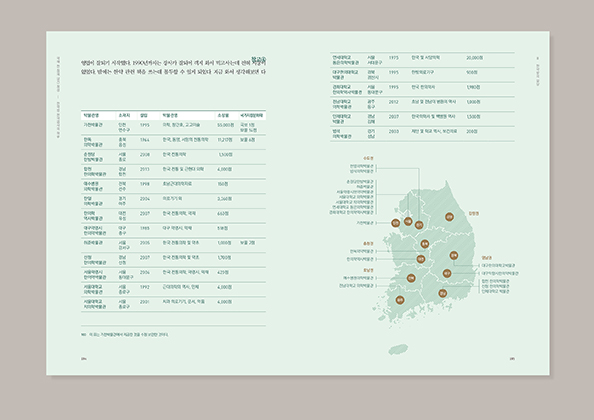Click the brown Gangwon marker on the map
The image size is (594, 420).
(x=449, y=217)
